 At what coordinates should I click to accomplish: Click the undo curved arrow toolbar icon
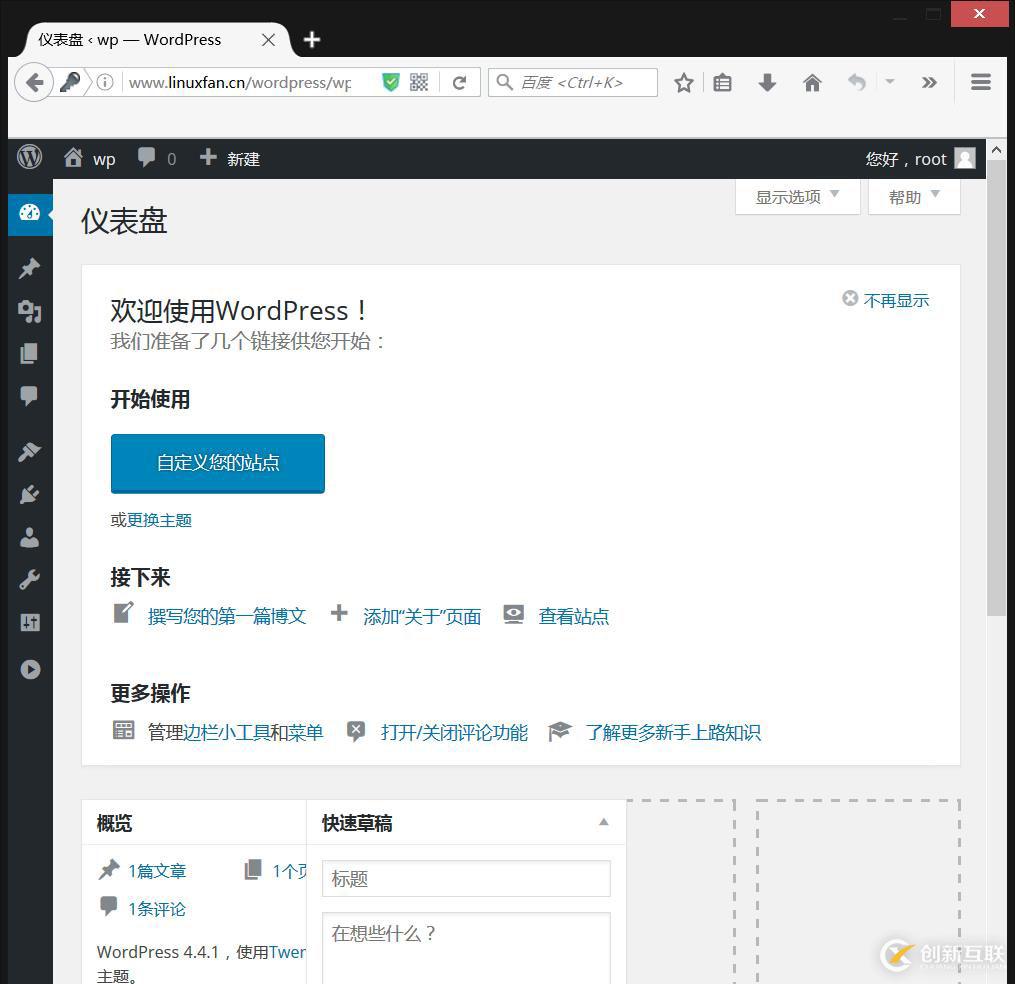coord(856,82)
